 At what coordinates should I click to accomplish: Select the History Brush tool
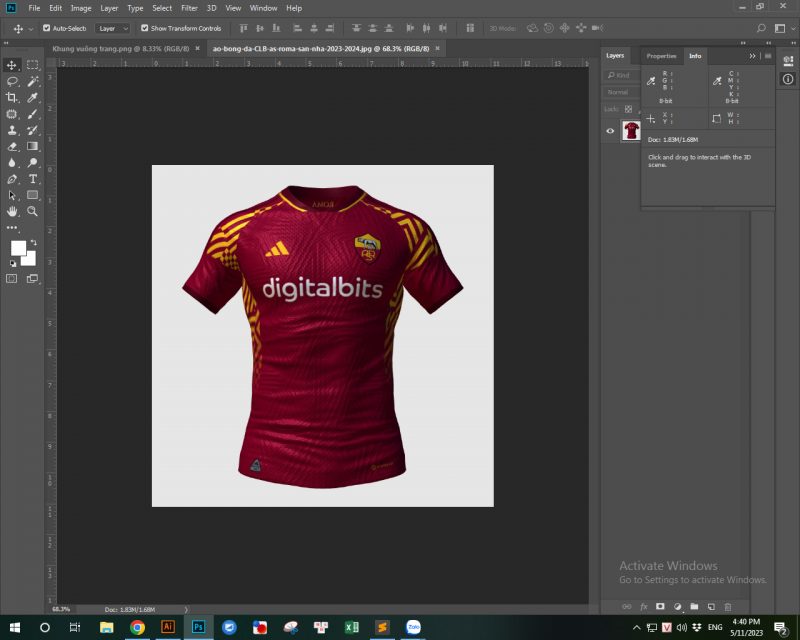pyautogui.click(x=33, y=130)
